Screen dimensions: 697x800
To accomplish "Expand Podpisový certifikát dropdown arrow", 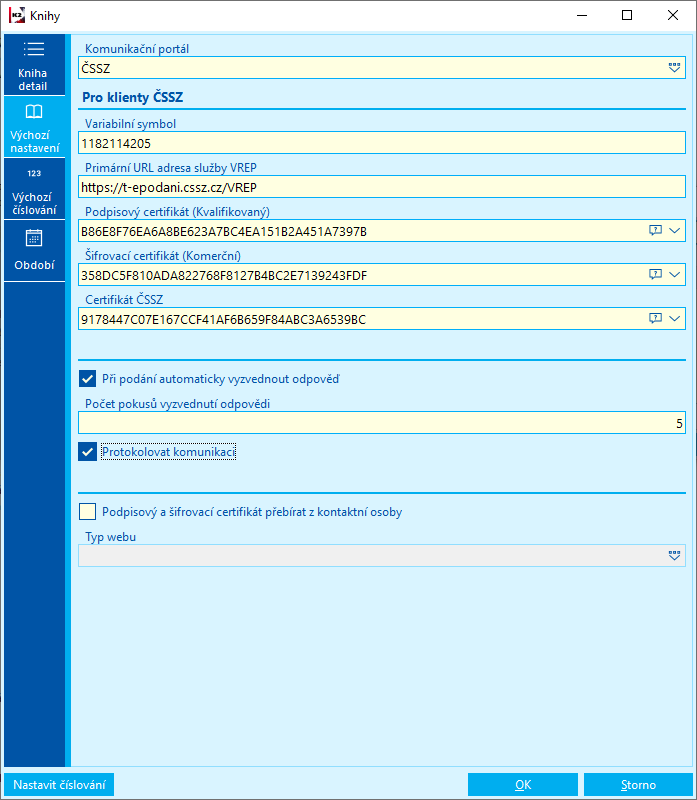I will point(675,231).
